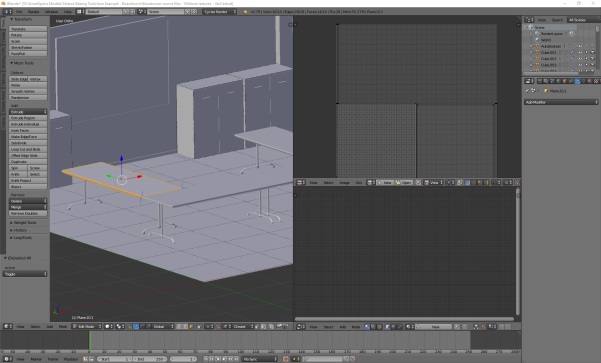Click the node editor horizontal scrollbar
Screen dimensions: 601x363
[404, 319]
